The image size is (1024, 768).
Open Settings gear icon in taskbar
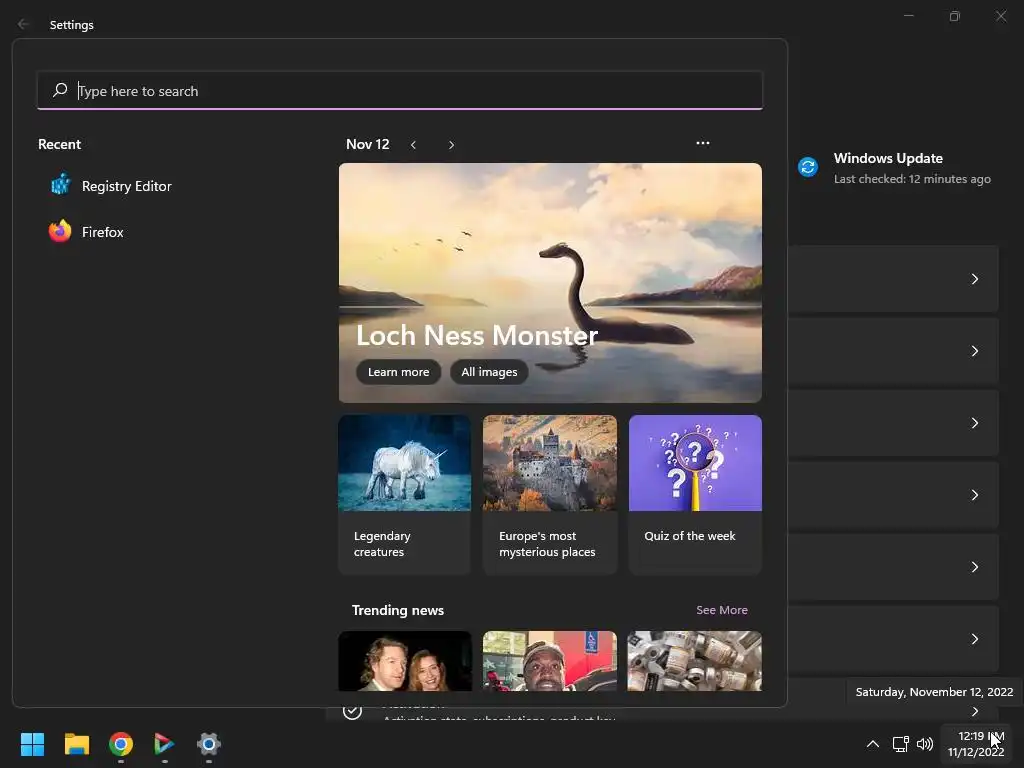tap(209, 744)
